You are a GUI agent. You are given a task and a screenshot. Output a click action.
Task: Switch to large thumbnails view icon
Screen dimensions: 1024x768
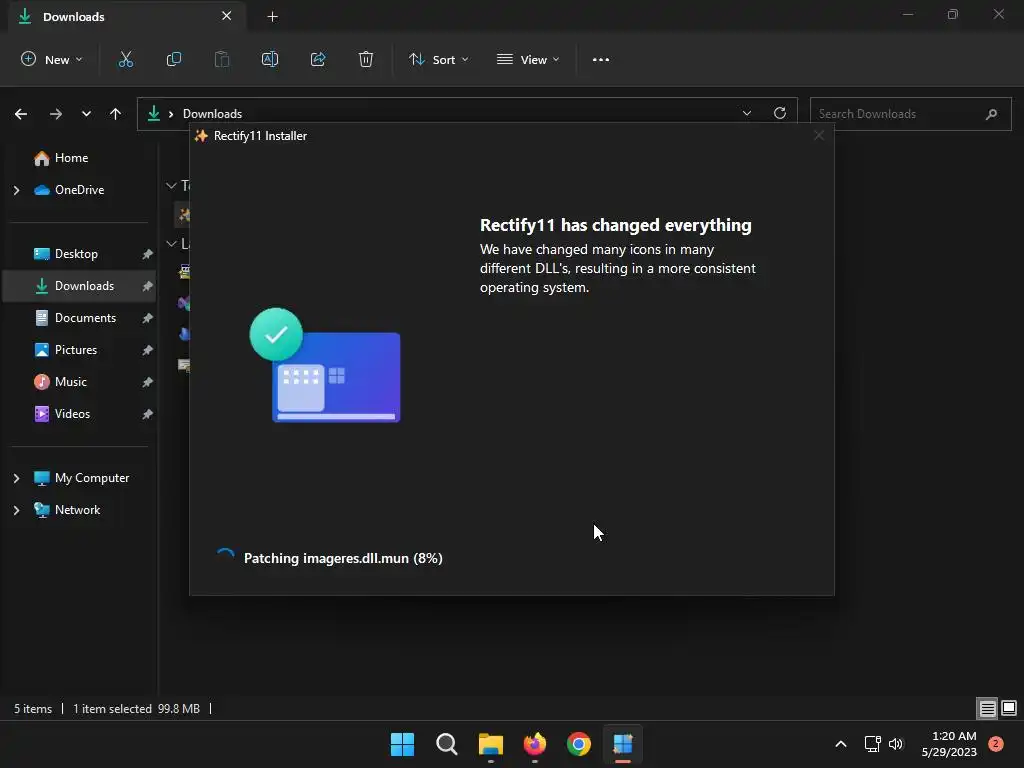coord(1009,708)
